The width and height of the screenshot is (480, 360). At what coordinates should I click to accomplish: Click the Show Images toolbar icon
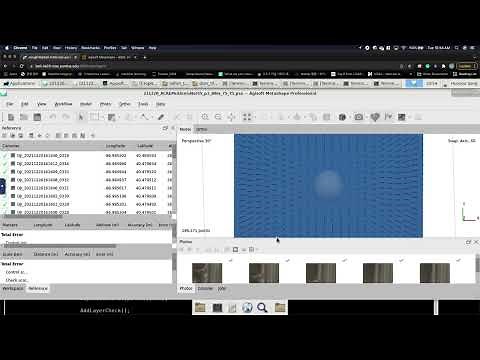point(402,117)
